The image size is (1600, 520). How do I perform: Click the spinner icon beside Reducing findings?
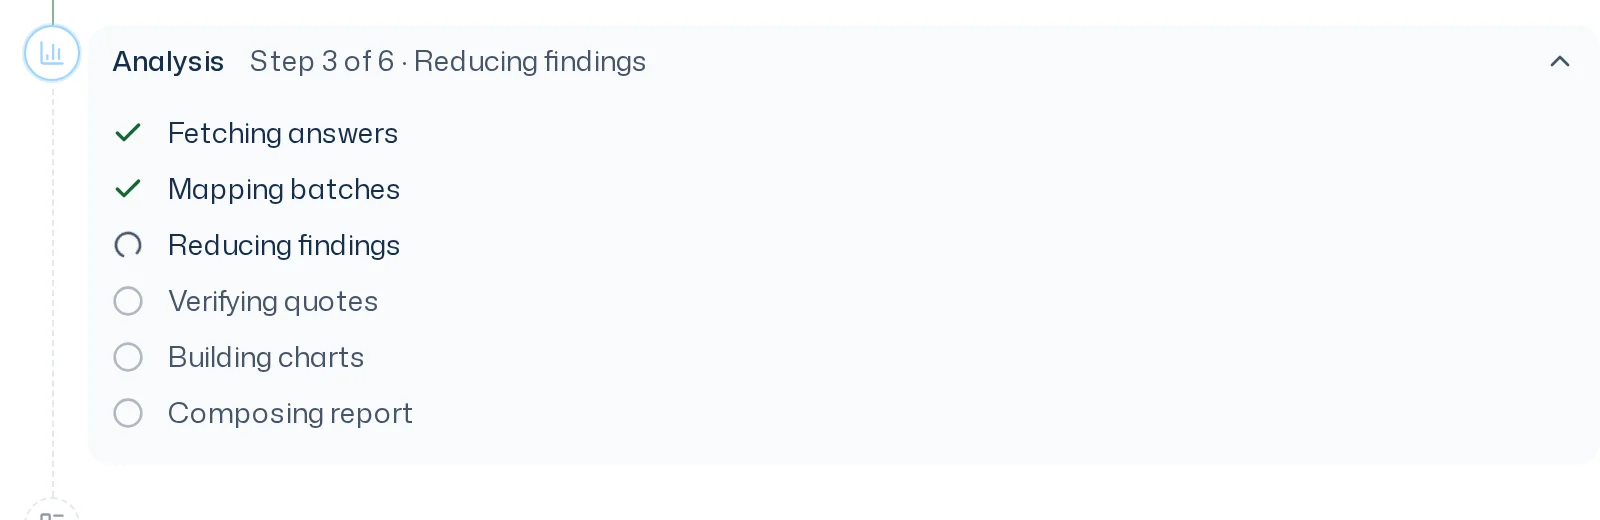pos(128,245)
